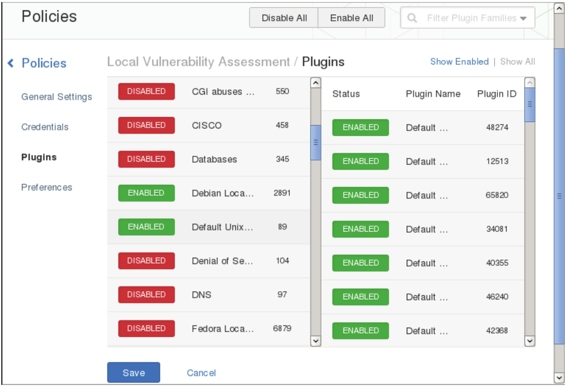Click Plugin Name column header
Image resolution: width=566 pixels, height=387 pixels.
pos(433,94)
